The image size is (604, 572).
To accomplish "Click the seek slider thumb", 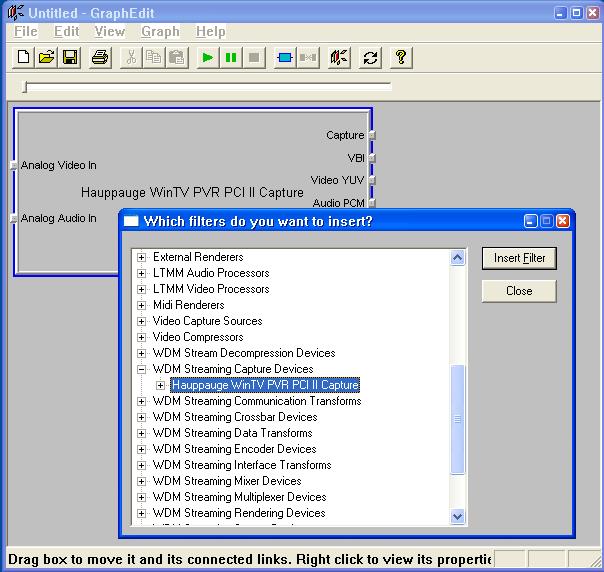I will click(25, 87).
